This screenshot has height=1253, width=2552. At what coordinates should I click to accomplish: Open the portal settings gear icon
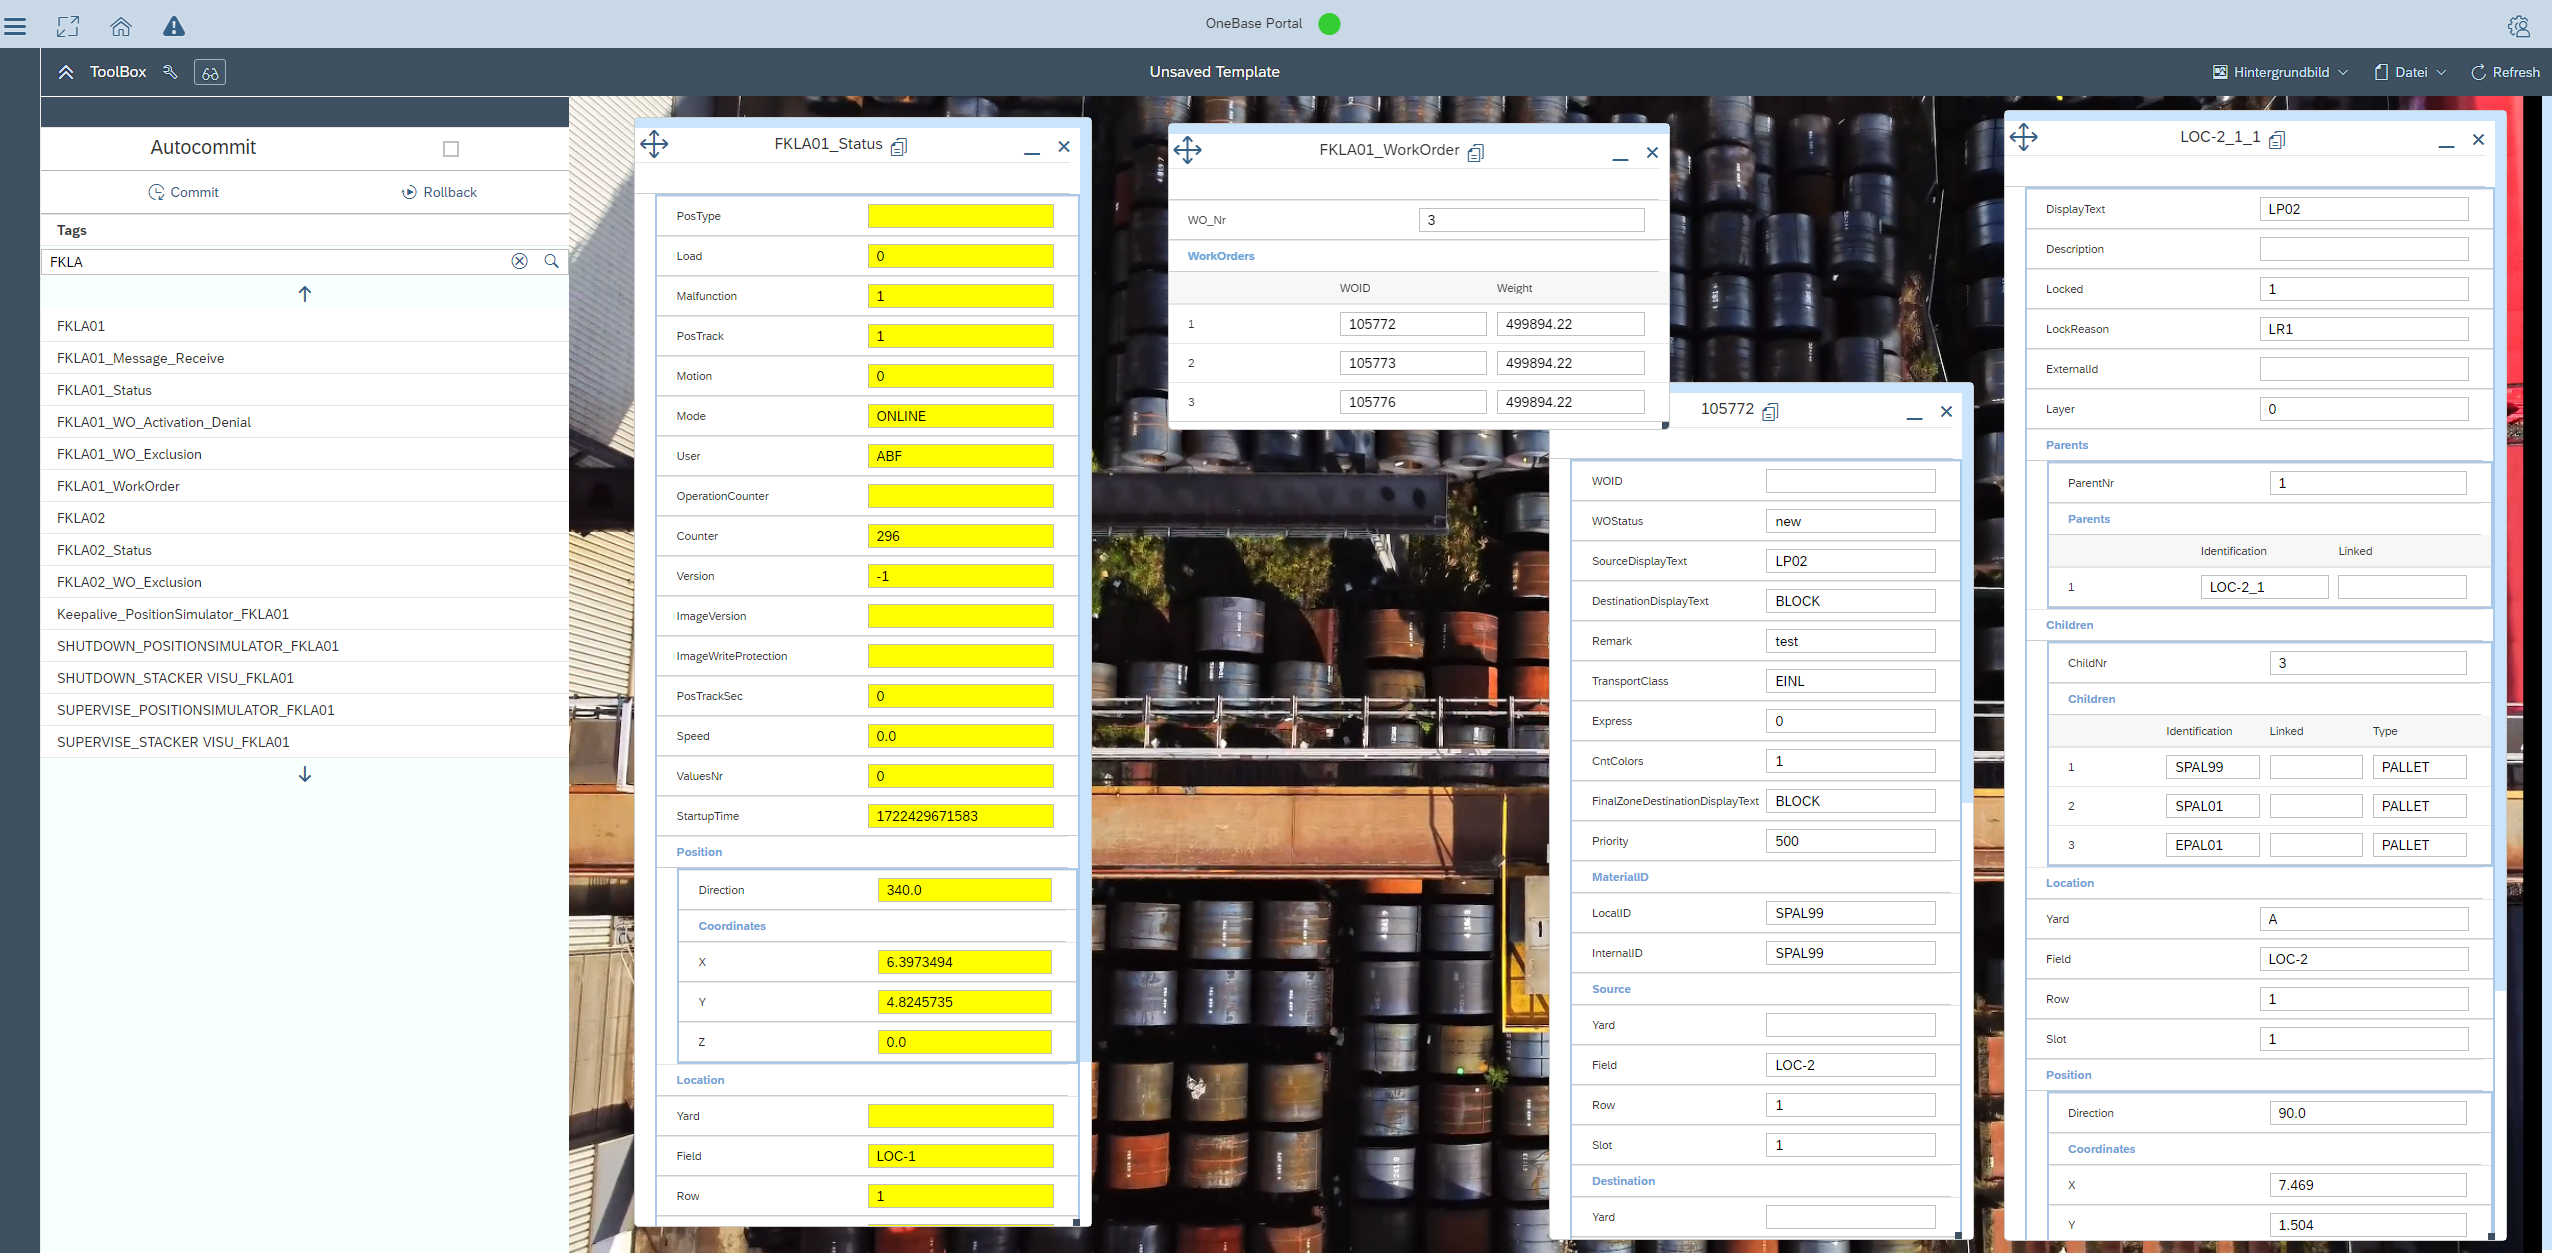point(2518,26)
